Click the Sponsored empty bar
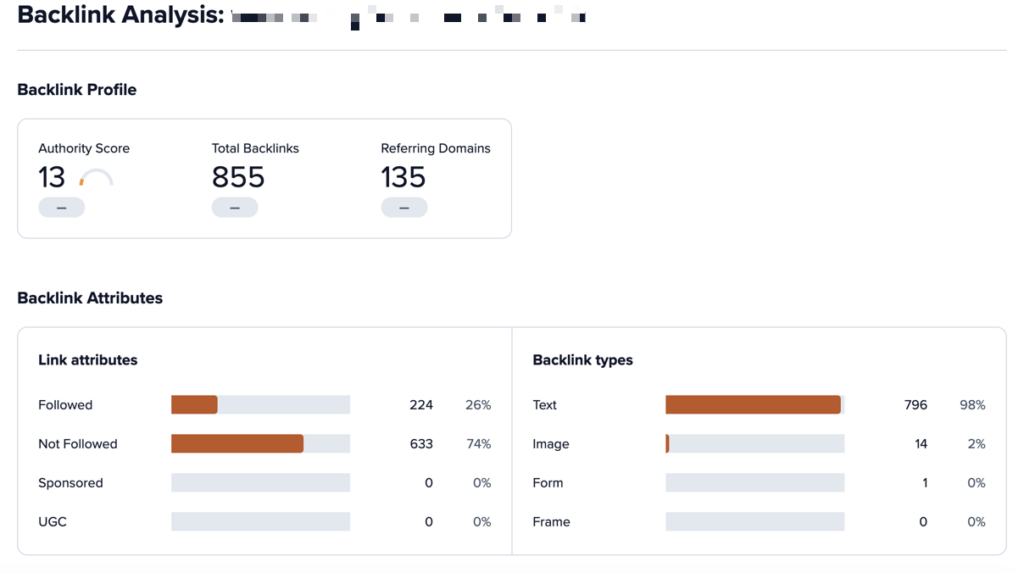This screenshot has width=1024, height=573. click(x=260, y=483)
